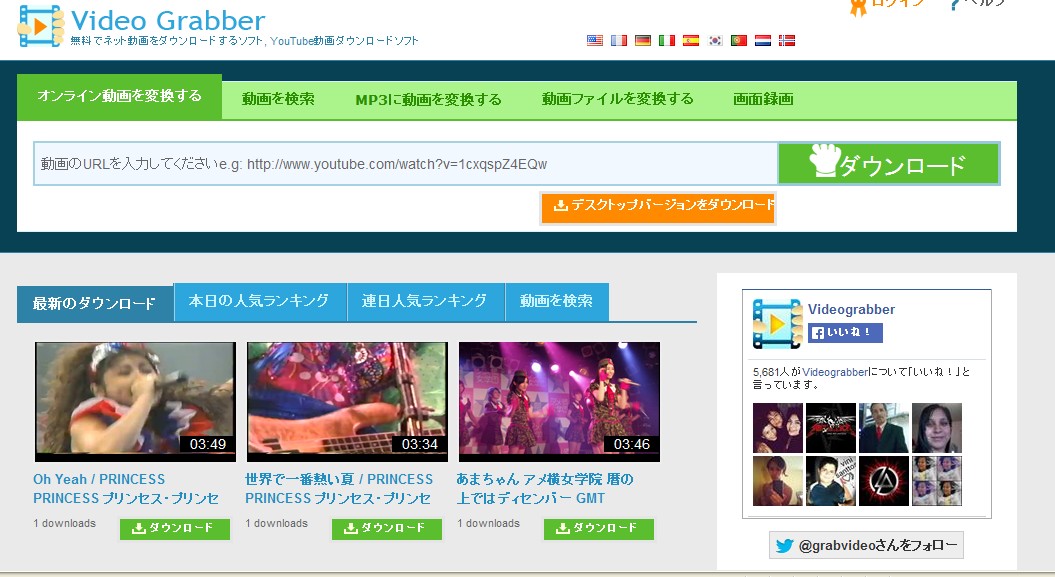Download the 世界で一番熱い夏 video

click(387, 529)
